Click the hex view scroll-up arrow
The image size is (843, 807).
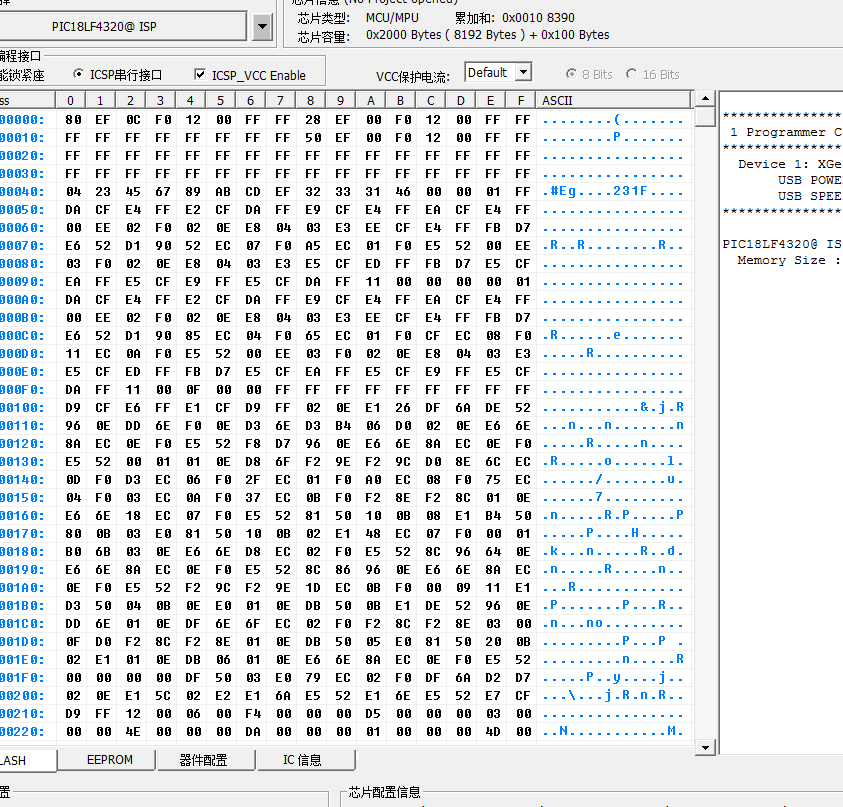pos(705,100)
